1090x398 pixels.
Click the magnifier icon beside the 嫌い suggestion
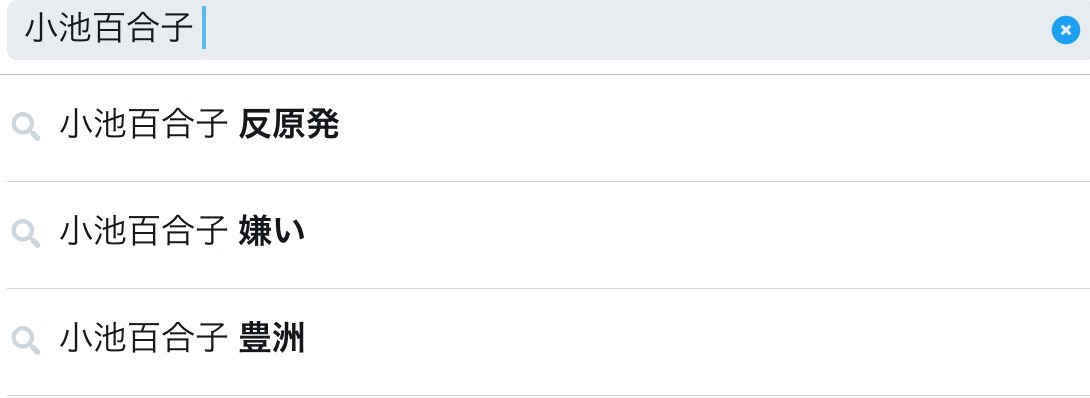click(x=26, y=234)
